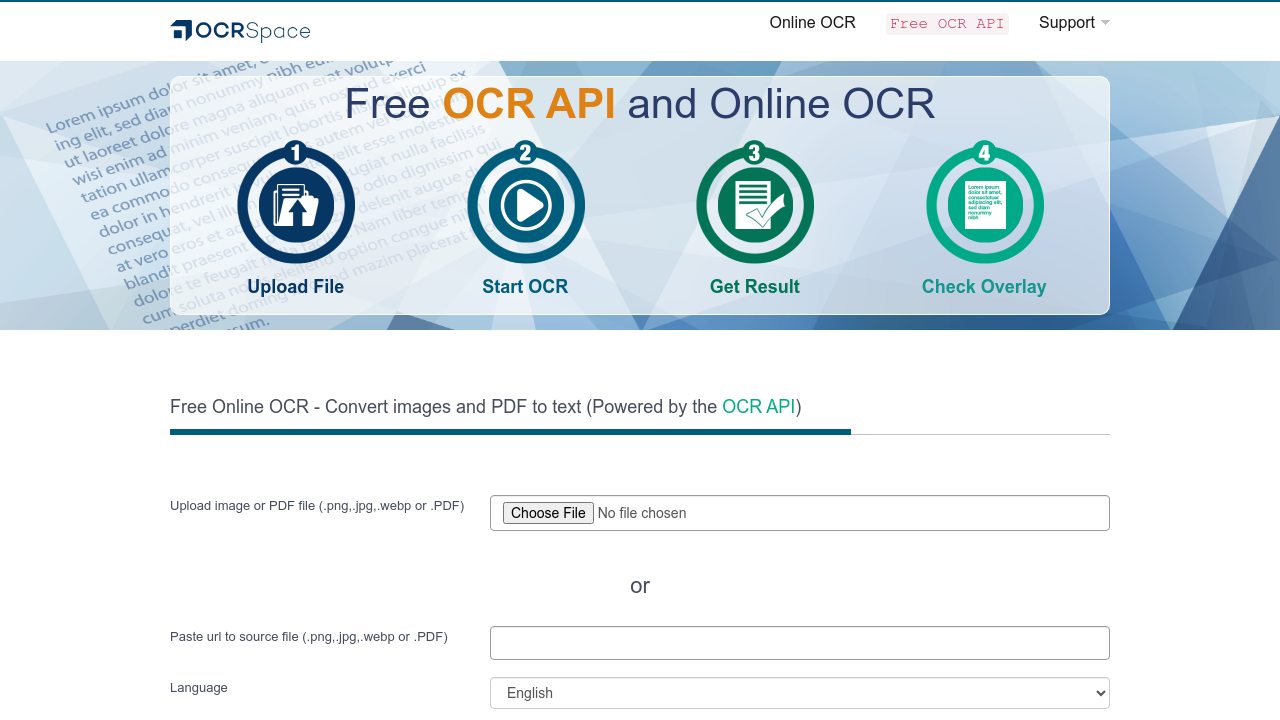This screenshot has height=720, width=1280.
Task: Select the Free OCR API menu item
Action: point(946,23)
